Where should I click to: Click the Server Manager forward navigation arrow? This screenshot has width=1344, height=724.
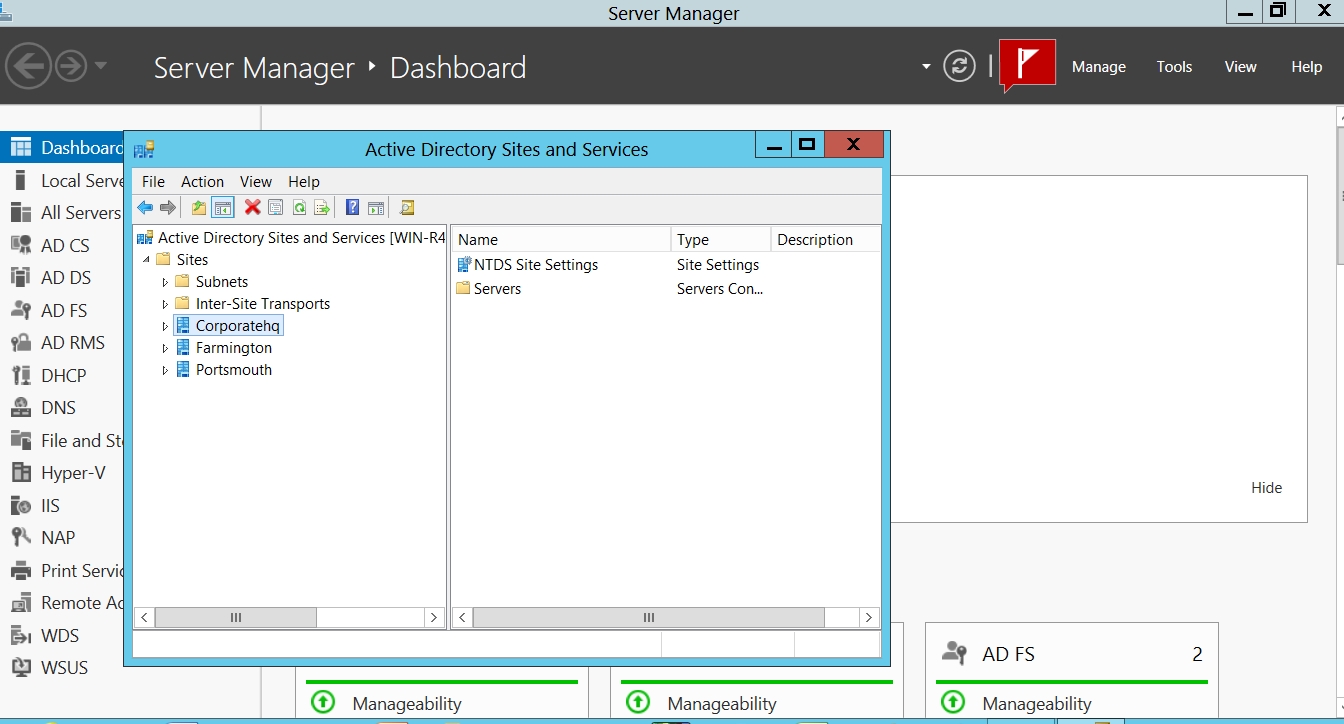click(71, 67)
